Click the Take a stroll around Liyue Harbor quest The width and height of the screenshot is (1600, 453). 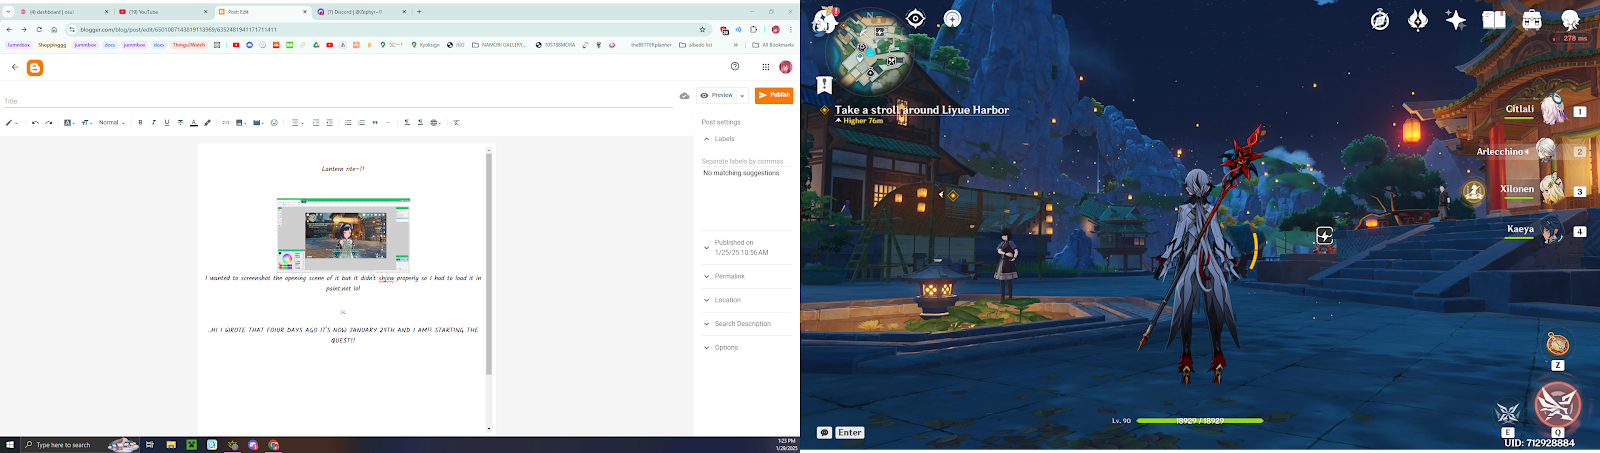(921, 110)
